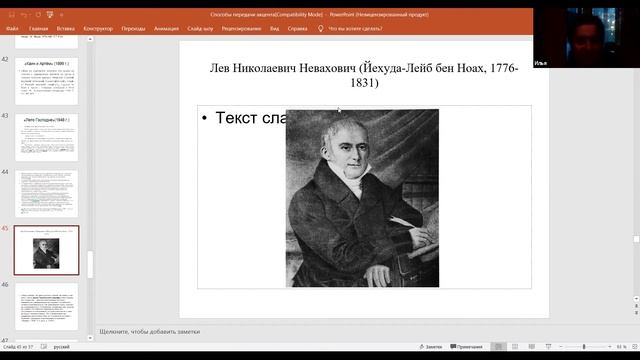Select the portrait image on the slide
640x360 pixels.
click(362, 198)
